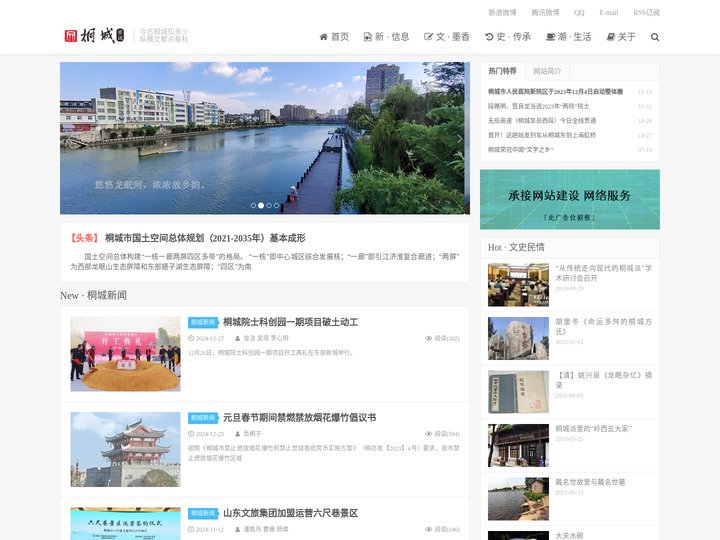Click the 新浪微博 top link
Screen dimensions: 720x540
tap(502, 12)
